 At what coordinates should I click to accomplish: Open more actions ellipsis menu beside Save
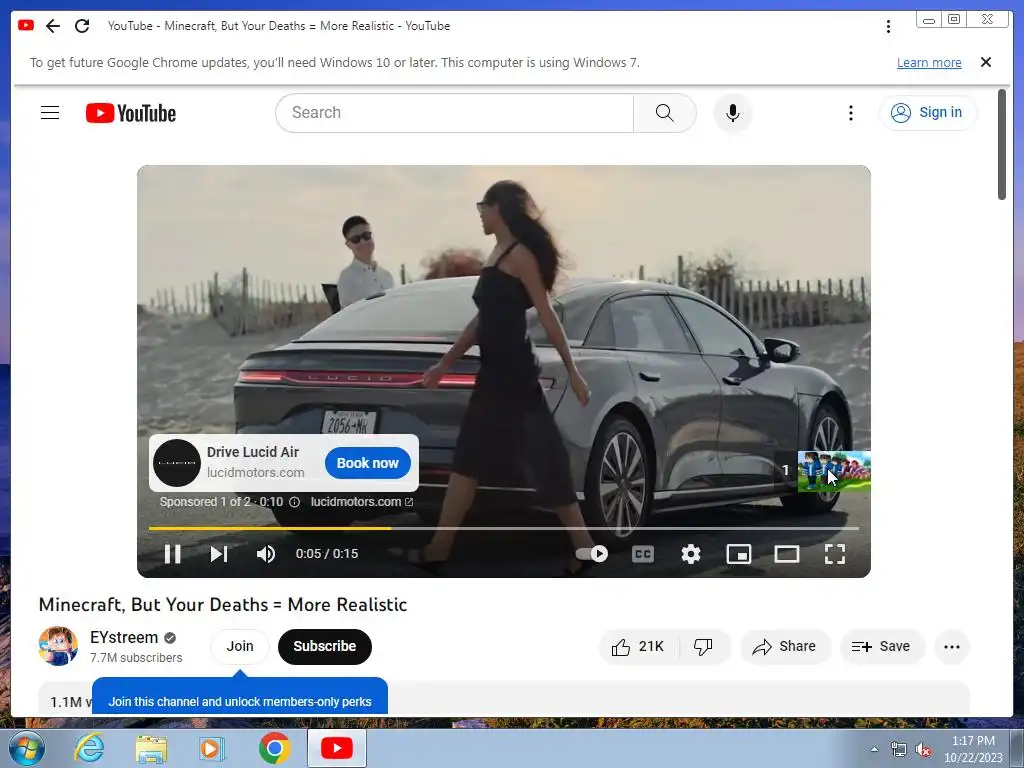coord(952,647)
